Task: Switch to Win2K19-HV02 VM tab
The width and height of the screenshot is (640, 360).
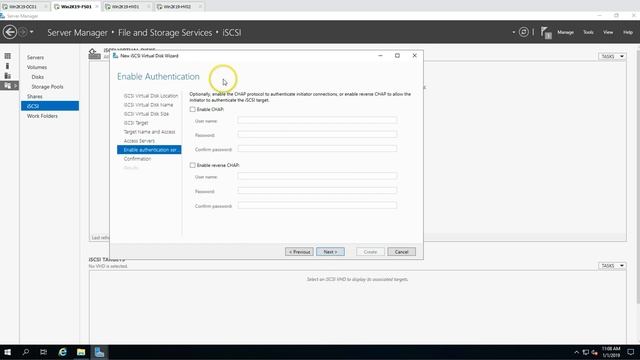Action: coord(177,7)
